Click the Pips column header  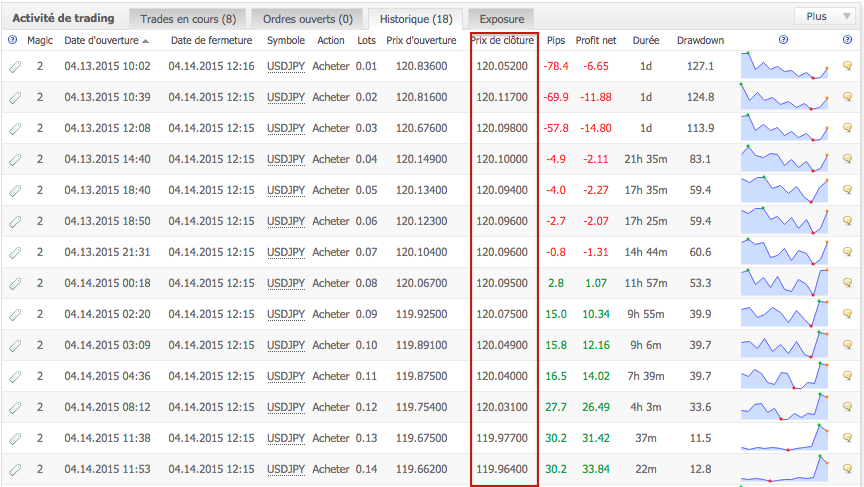point(556,40)
